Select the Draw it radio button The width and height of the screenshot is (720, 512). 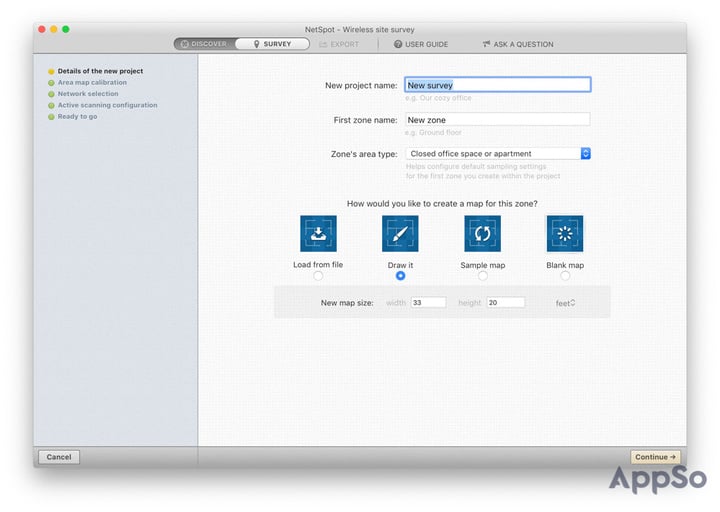tap(400, 276)
